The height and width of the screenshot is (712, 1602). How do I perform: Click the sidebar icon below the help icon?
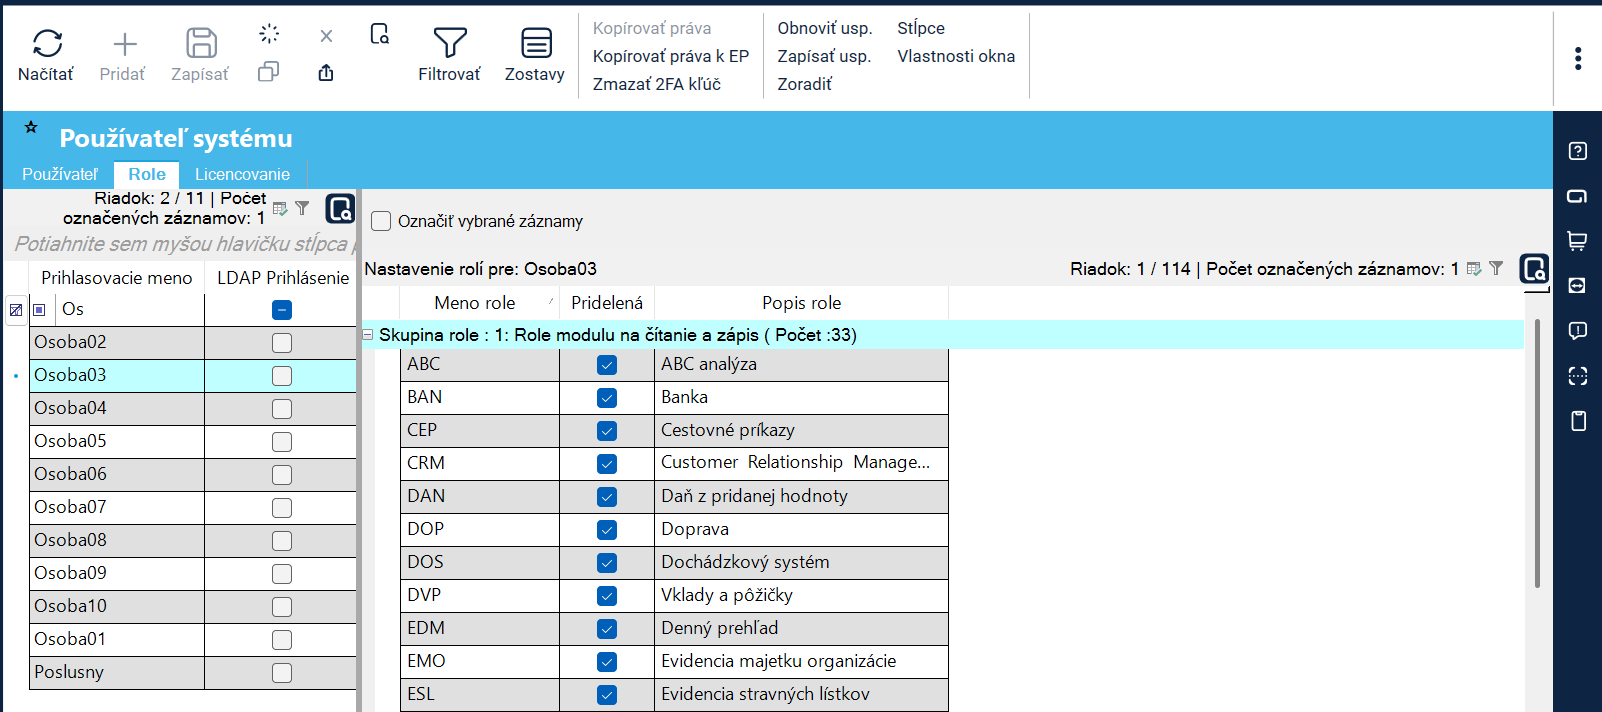tap(1578, 196)
